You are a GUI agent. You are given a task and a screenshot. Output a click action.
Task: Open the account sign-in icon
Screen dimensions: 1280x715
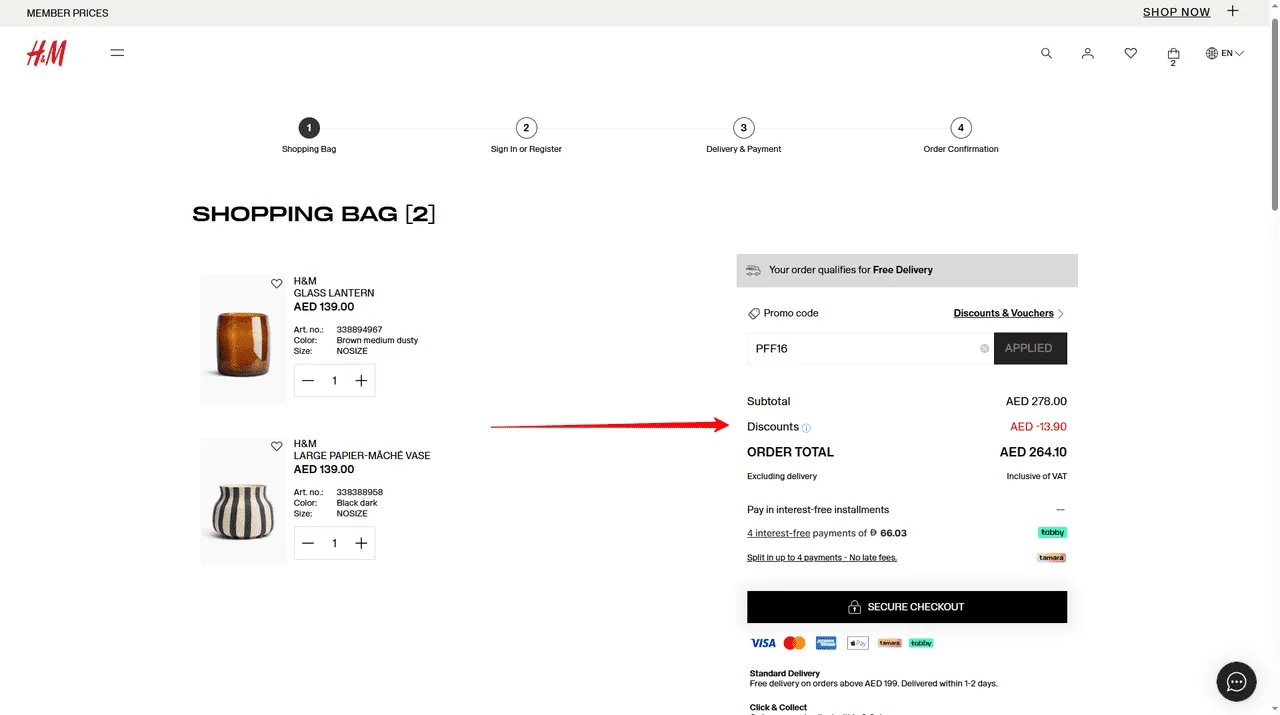(1088, 53)
